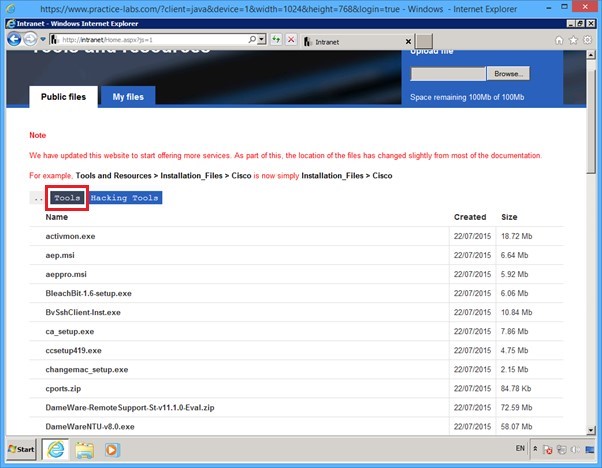Image resolution: width=602 pixels, height=468 pixels.
Task: Click the Home house icon
Action: click(x=559, y=40)
